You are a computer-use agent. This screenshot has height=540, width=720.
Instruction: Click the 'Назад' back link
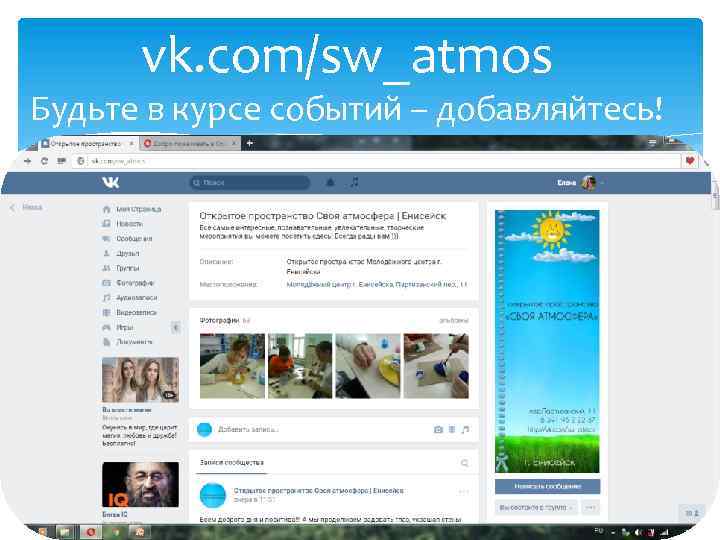point(27,208)
